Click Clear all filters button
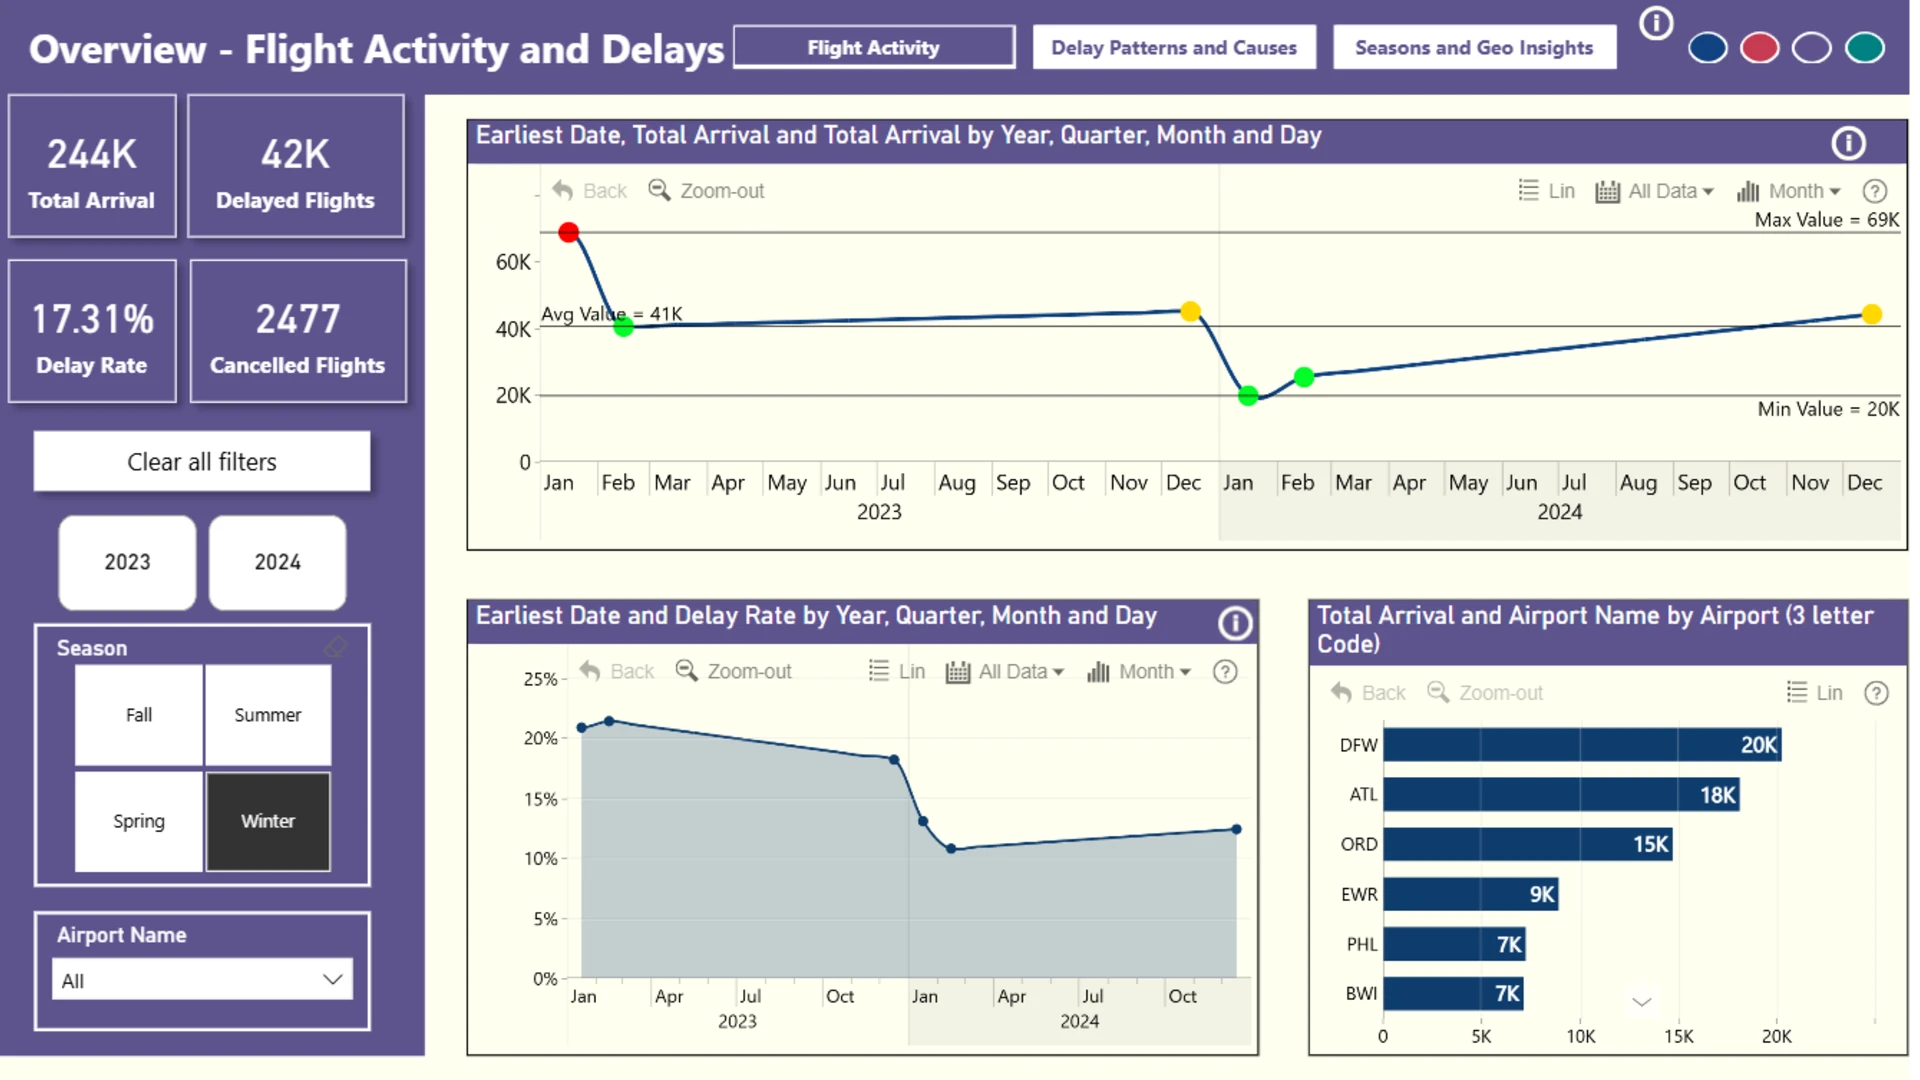 click(x=202, y=461)
